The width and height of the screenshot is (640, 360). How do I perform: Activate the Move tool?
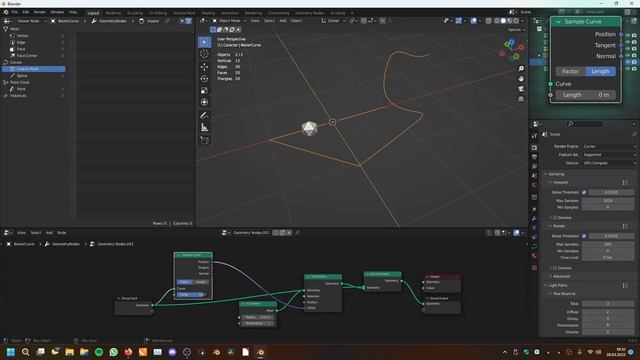tap(204, 67)
